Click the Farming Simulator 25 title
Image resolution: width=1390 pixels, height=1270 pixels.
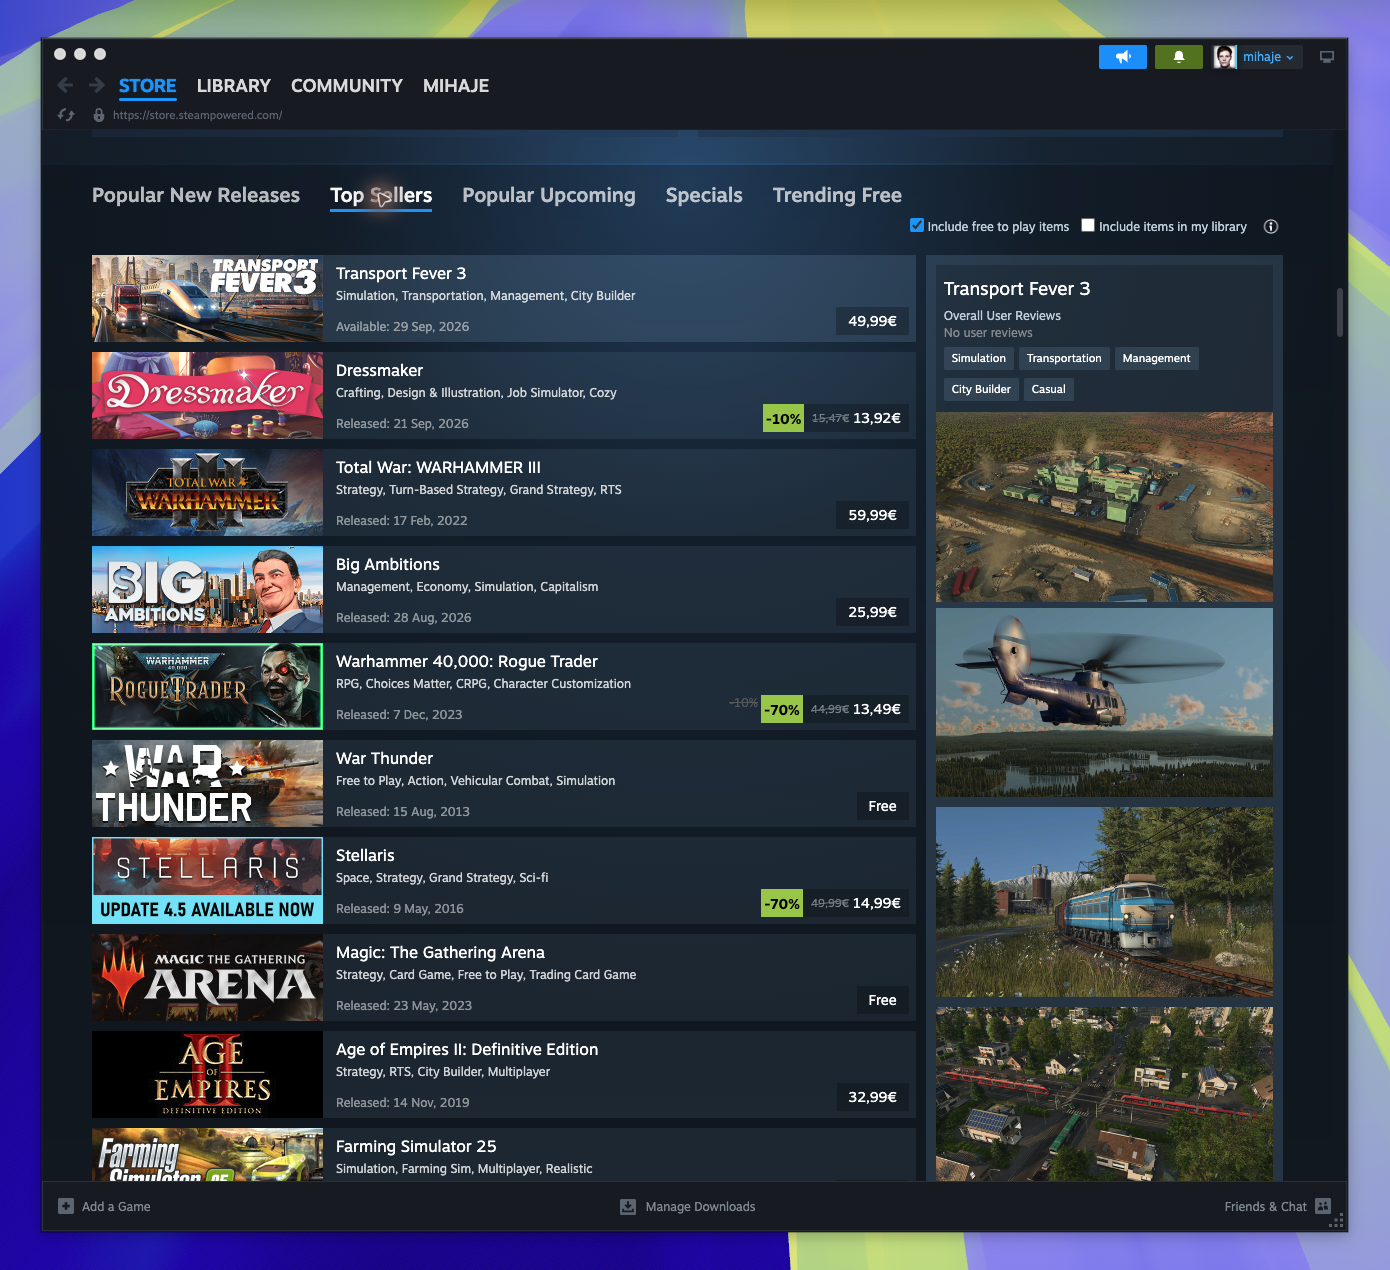pyautogui.click(x=416, y=1146)
